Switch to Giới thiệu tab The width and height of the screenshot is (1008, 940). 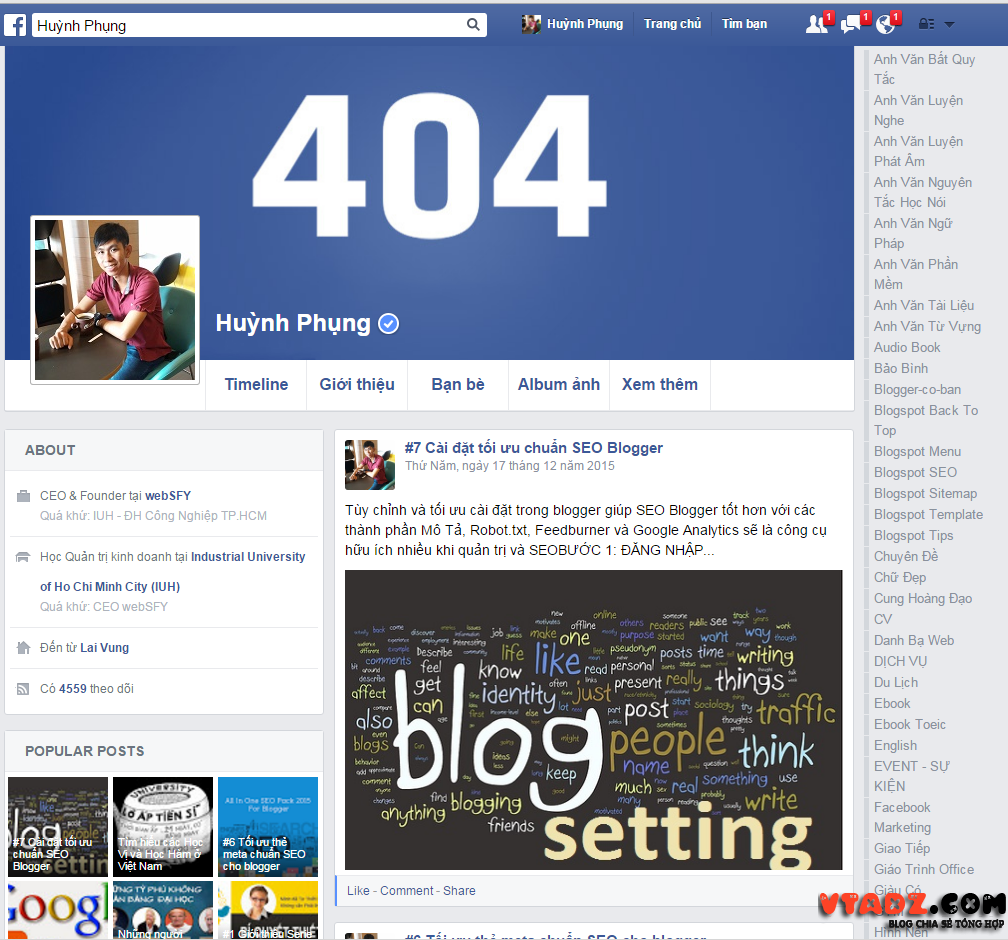[x=357, y=384]
